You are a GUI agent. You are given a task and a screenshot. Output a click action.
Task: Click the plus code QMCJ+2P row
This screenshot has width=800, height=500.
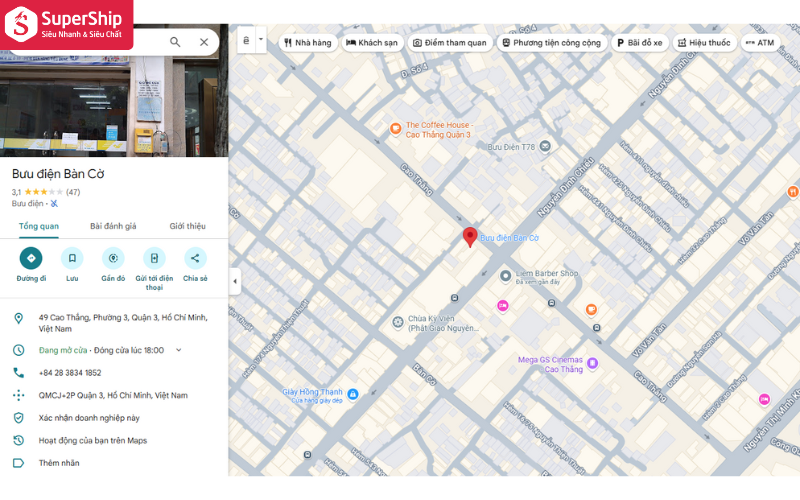coord(114,395)
